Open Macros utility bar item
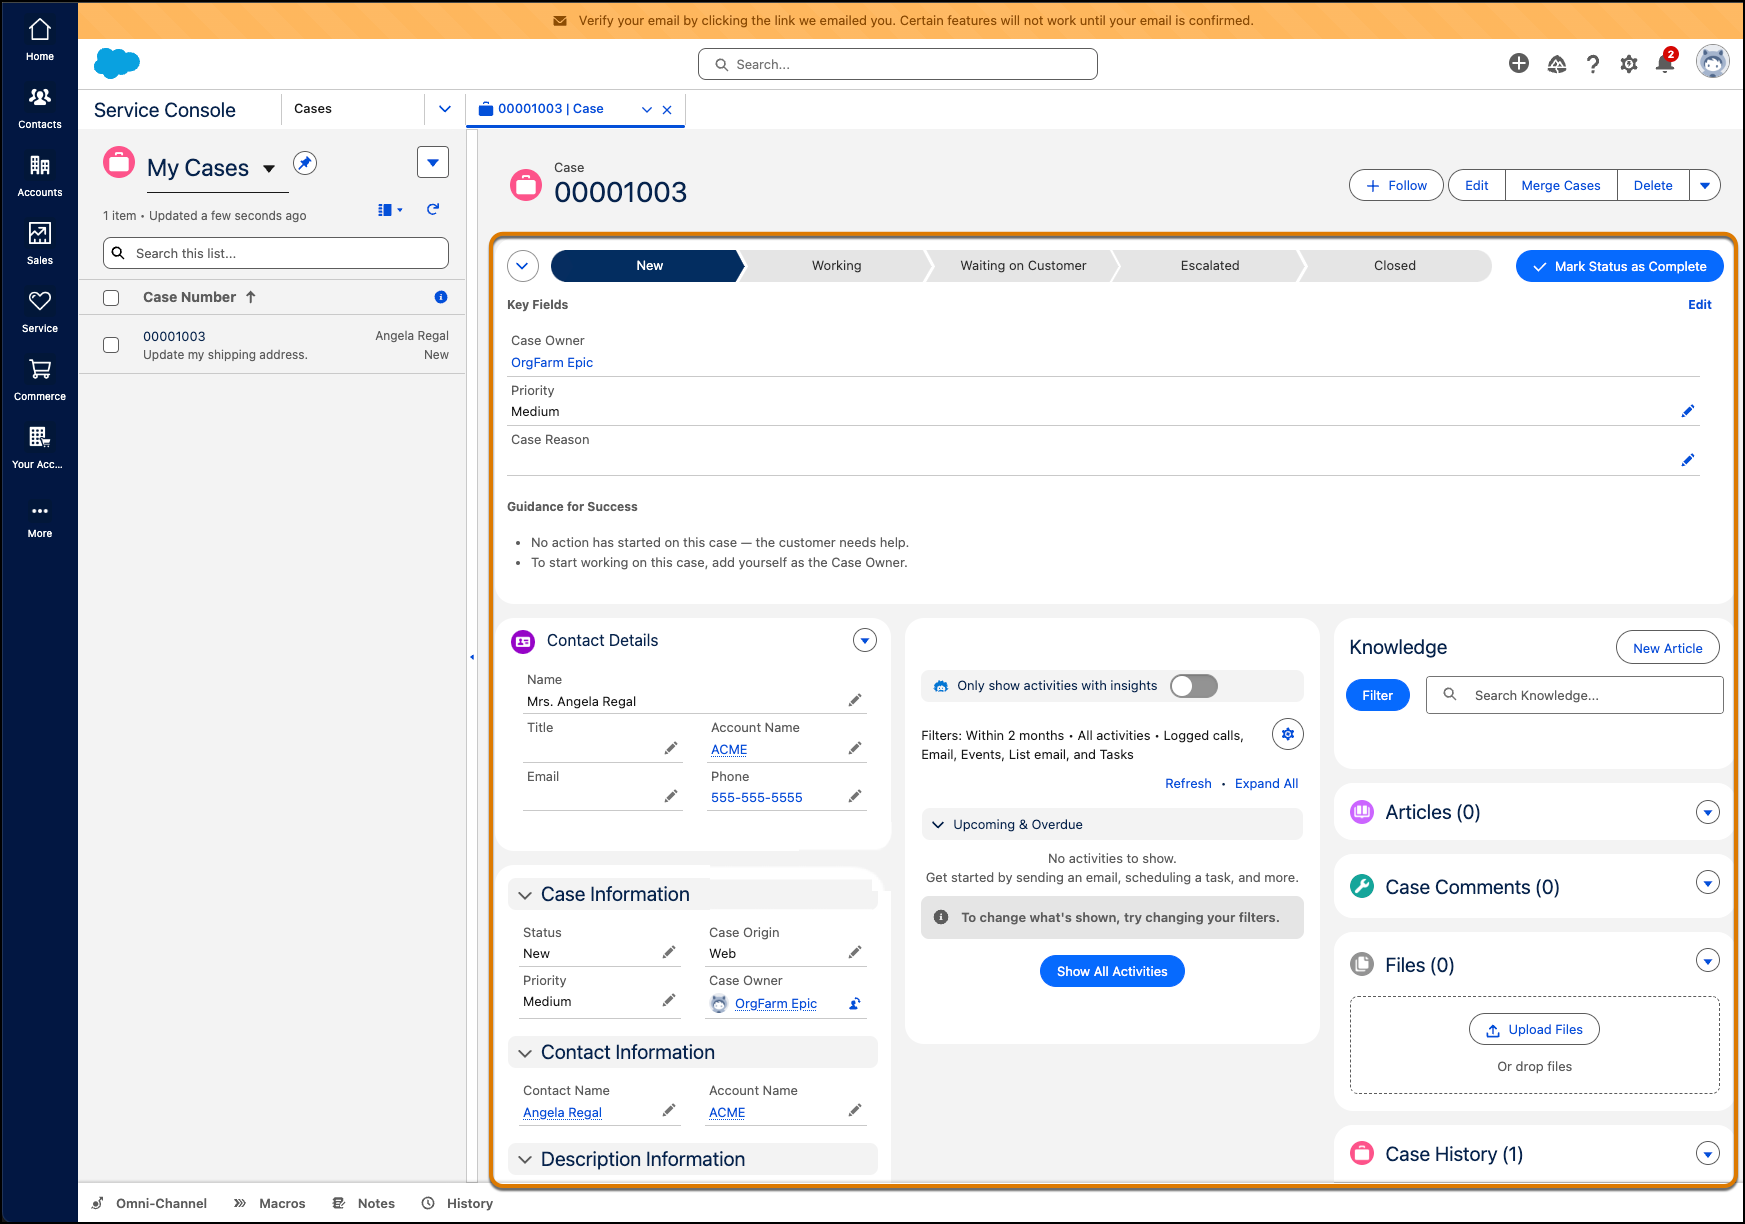 pyautogui.click(x=270, y=1203)
